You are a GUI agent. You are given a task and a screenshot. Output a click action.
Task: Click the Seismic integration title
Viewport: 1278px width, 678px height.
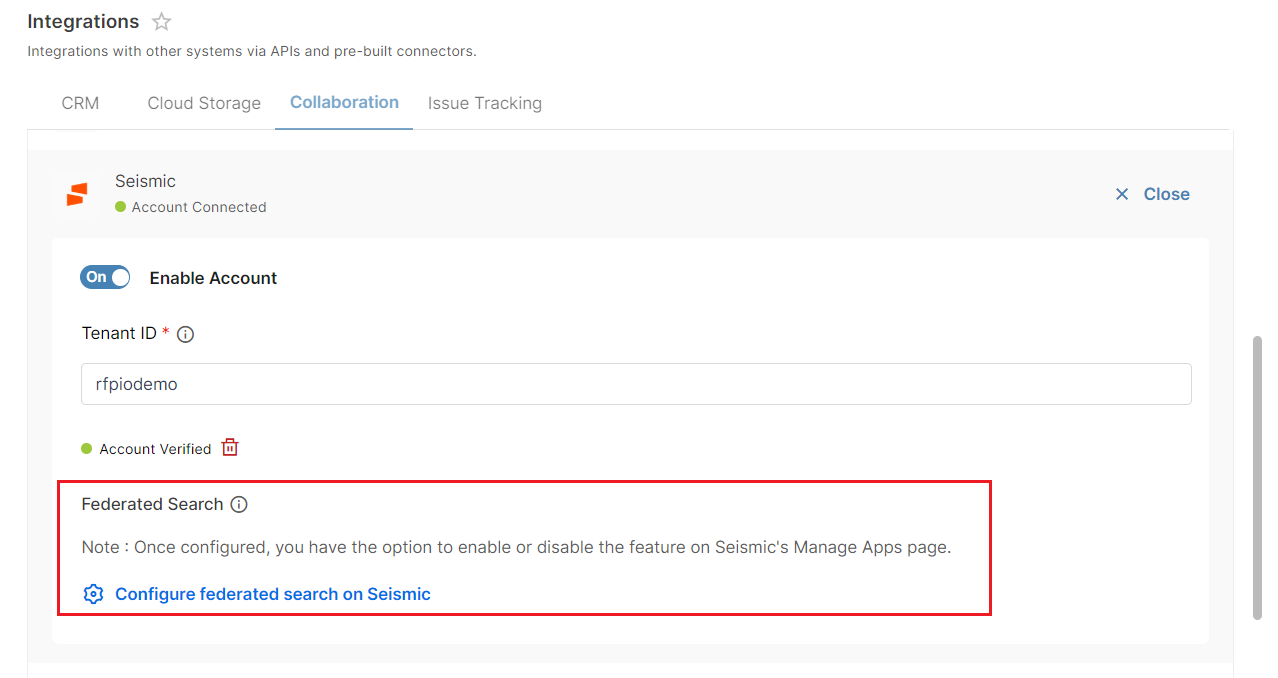(x=145, y=181)
